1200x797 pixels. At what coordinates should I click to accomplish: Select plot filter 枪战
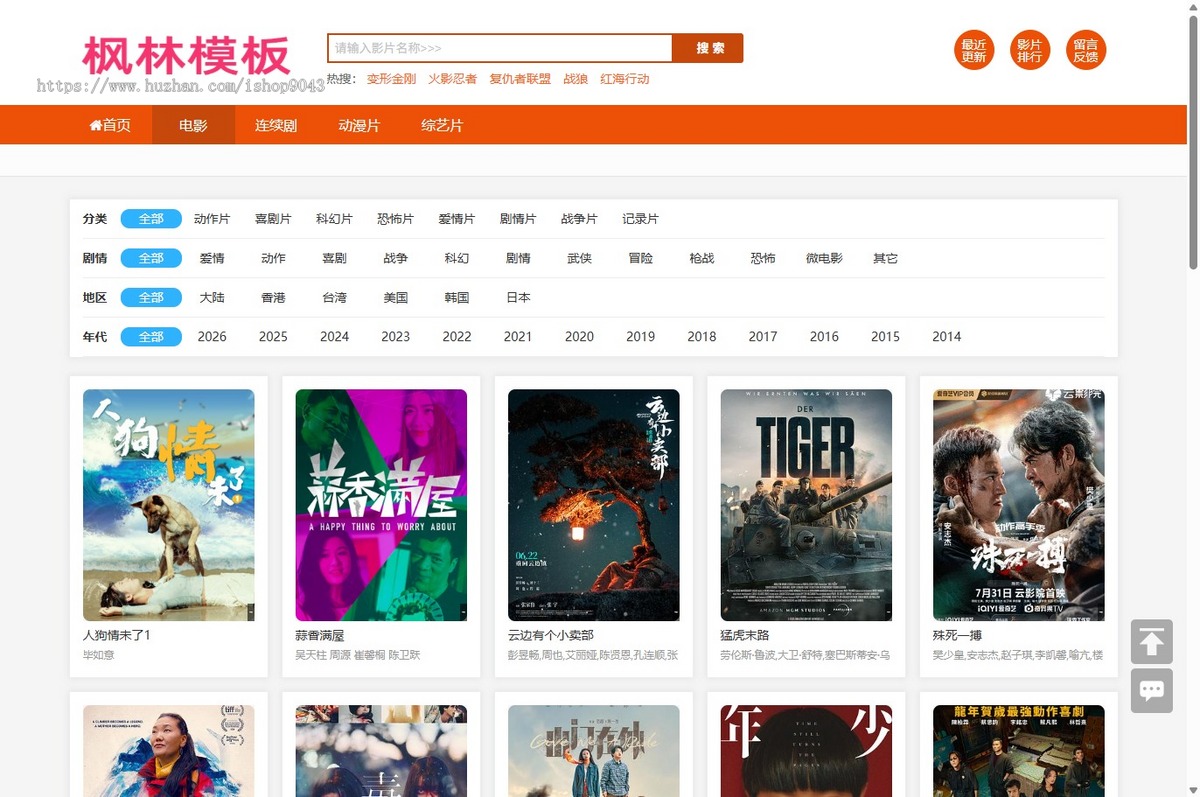702,258
